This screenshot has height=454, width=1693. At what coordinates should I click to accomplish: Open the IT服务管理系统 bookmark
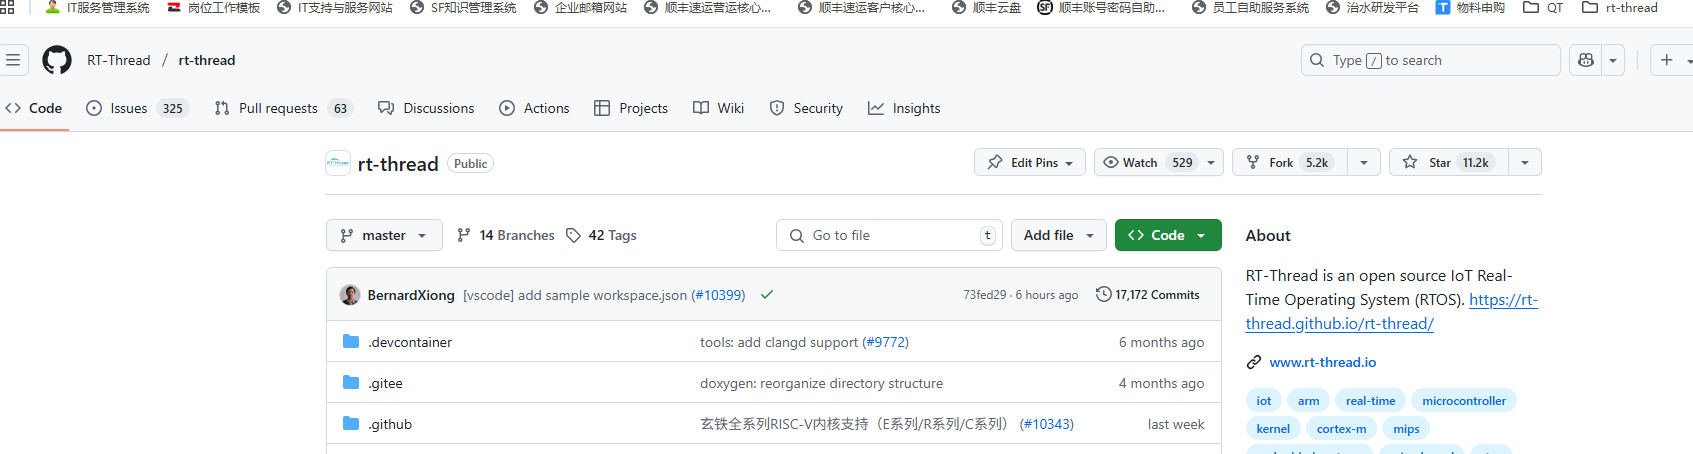97,7
